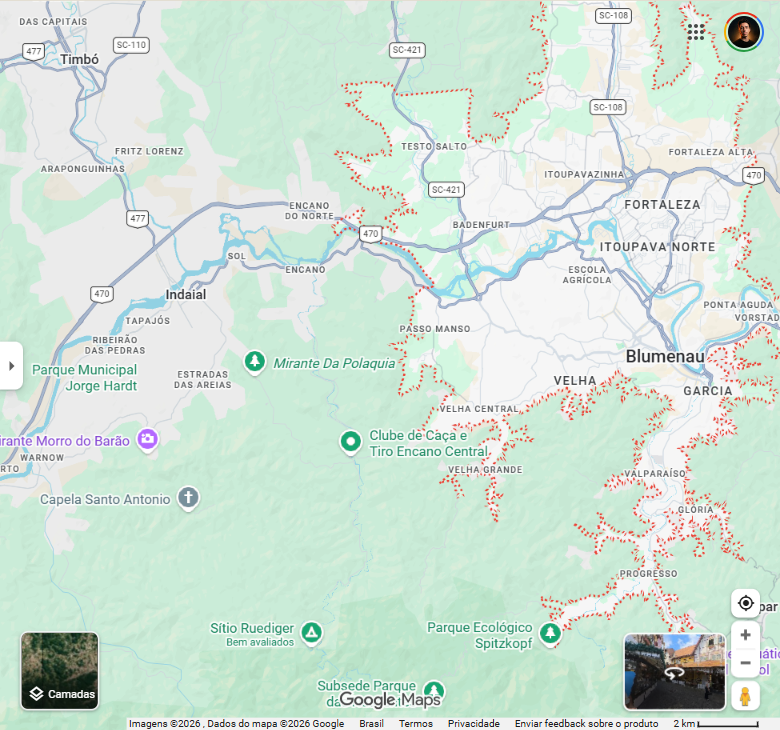Open the Capela Santo Antonio church pin
780x730 pixels.
click(188, 498)
